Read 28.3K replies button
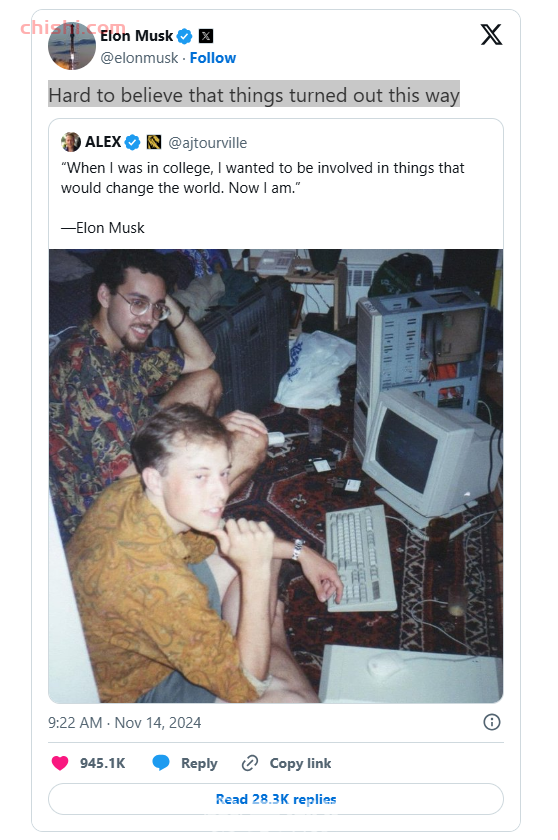Viewport: 558px width, 840px height. (276, 799)
